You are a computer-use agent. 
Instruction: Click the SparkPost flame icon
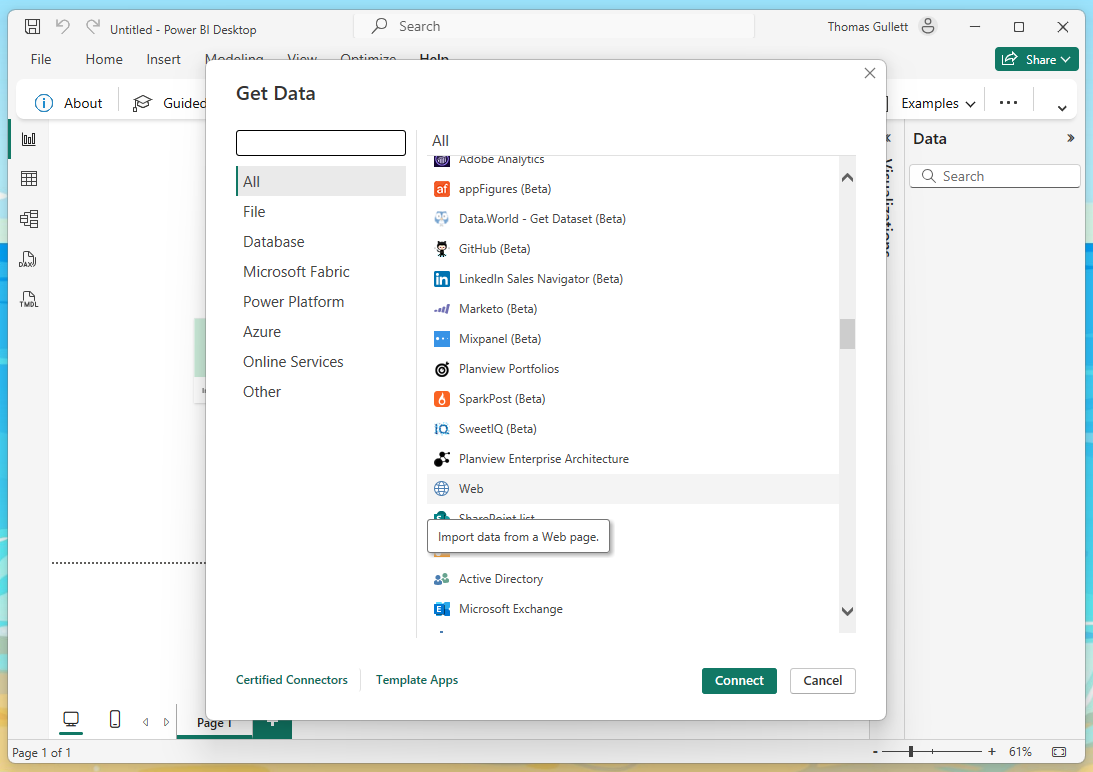(x=442, y=399)
